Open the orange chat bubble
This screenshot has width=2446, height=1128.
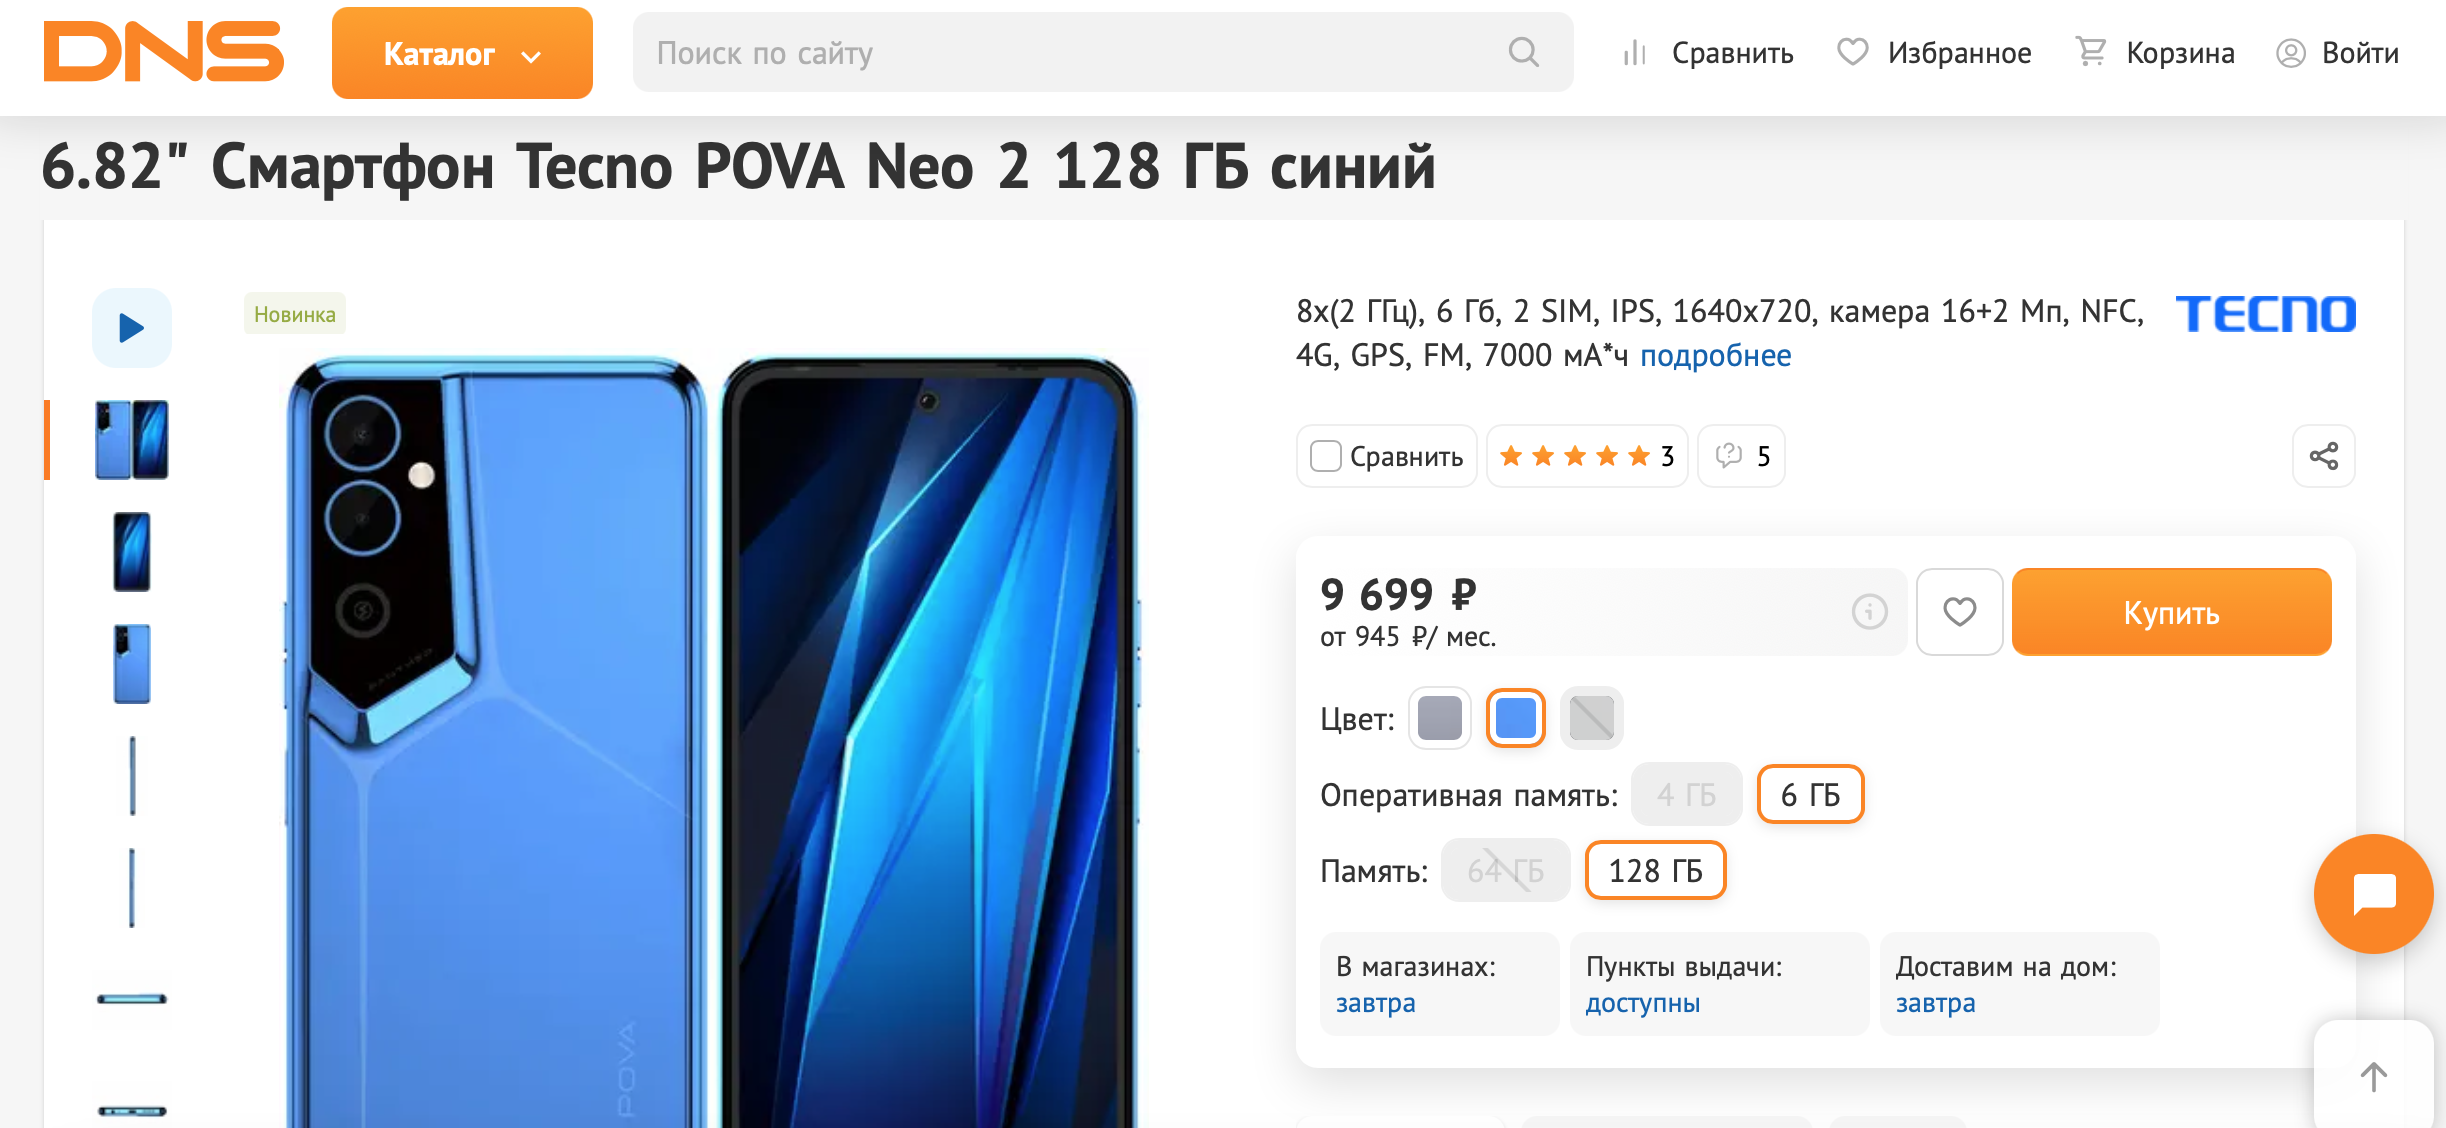[2373, 893]
